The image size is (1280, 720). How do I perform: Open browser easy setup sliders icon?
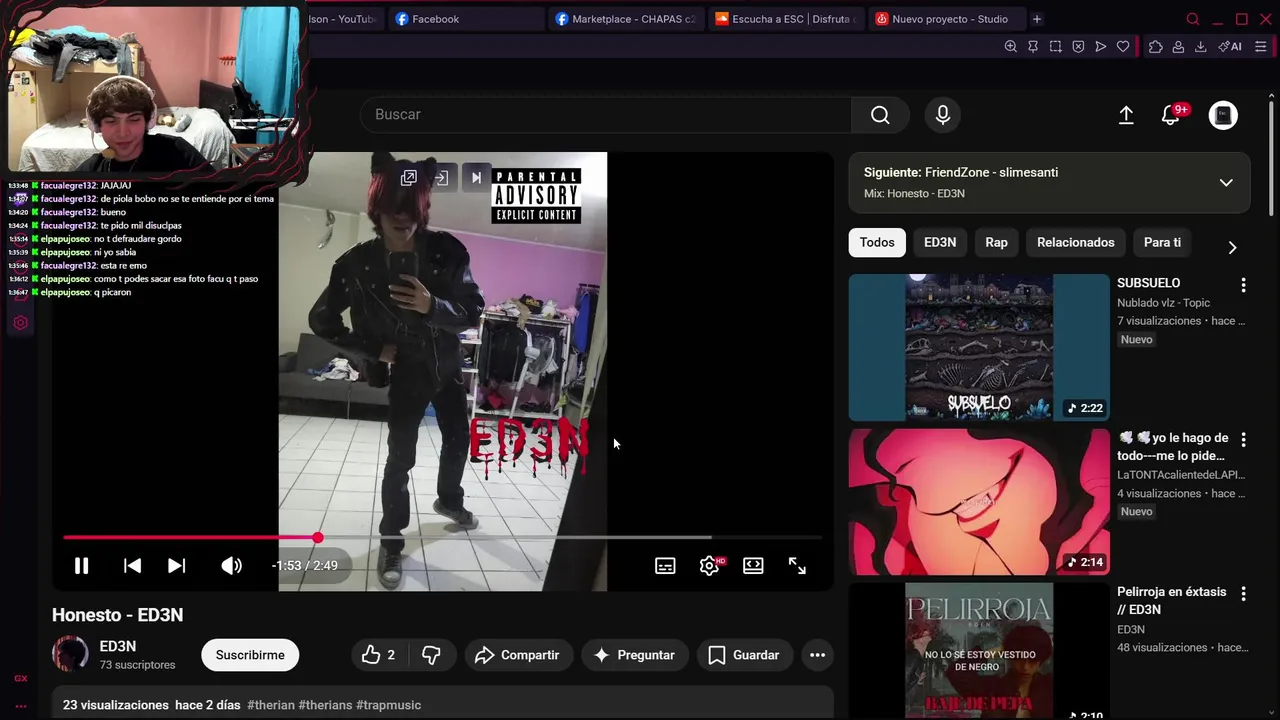1261,47
